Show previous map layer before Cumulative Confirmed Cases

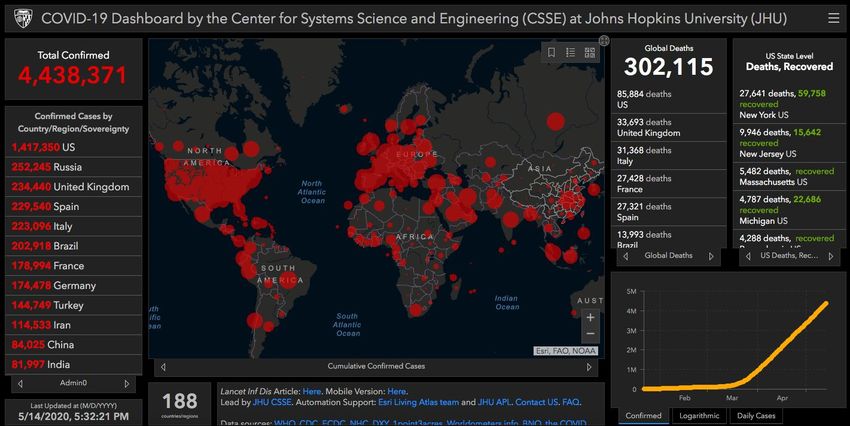(163, 367)
